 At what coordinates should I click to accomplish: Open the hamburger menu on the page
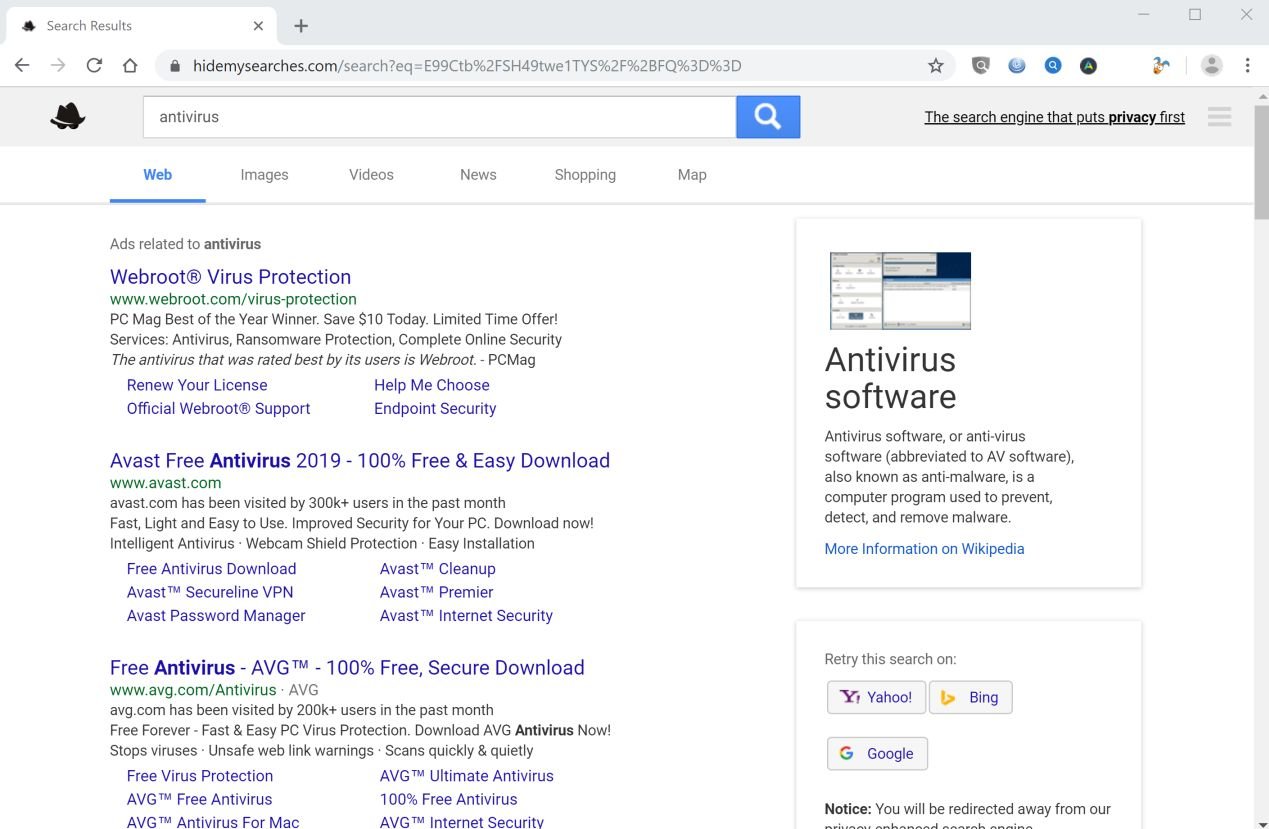click(1219, 117)
